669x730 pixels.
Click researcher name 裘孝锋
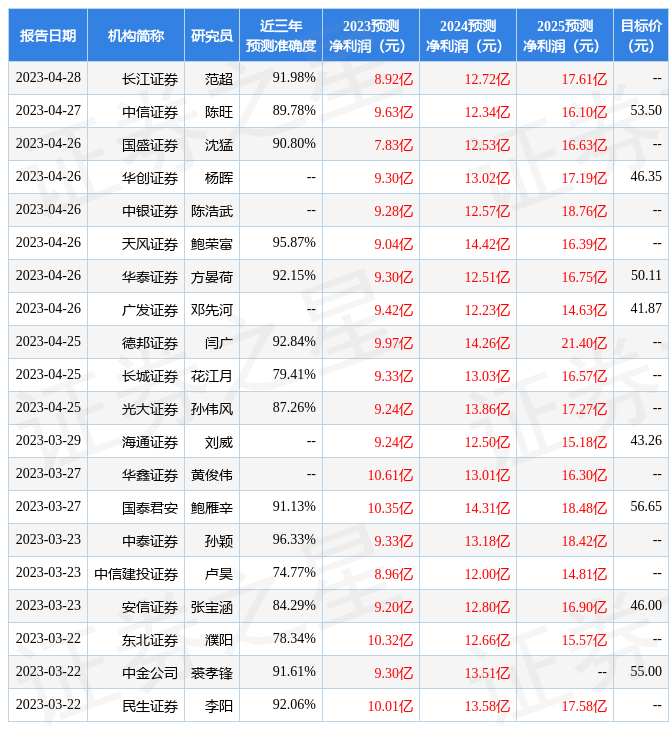212,673
